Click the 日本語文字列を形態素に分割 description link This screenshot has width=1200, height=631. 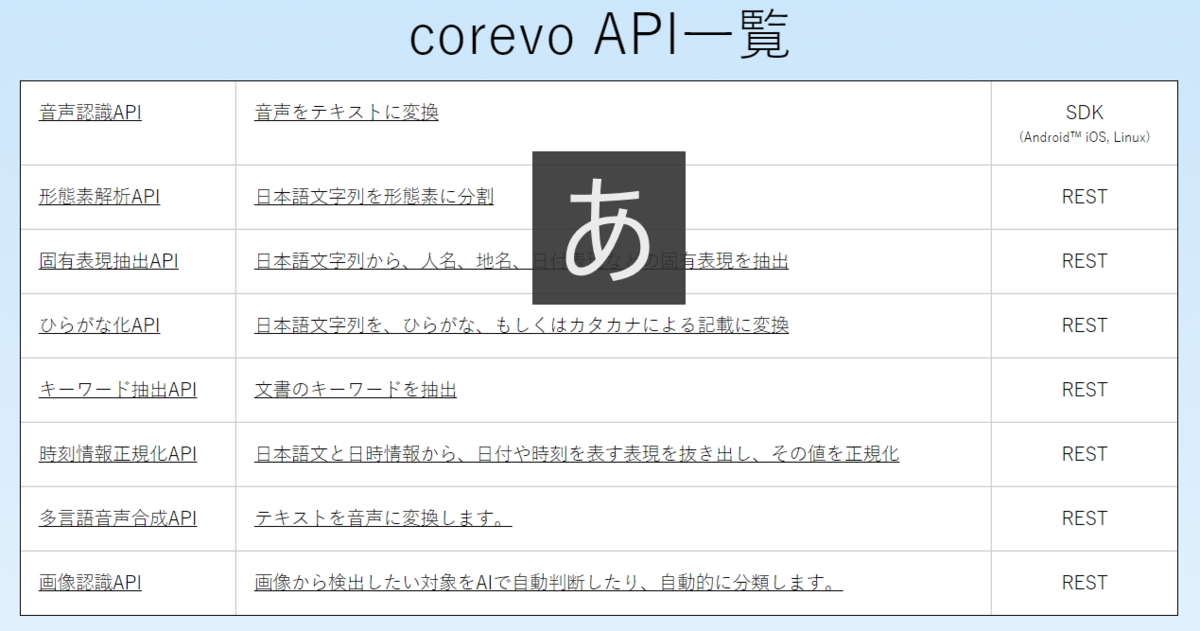tap(374, 197)
